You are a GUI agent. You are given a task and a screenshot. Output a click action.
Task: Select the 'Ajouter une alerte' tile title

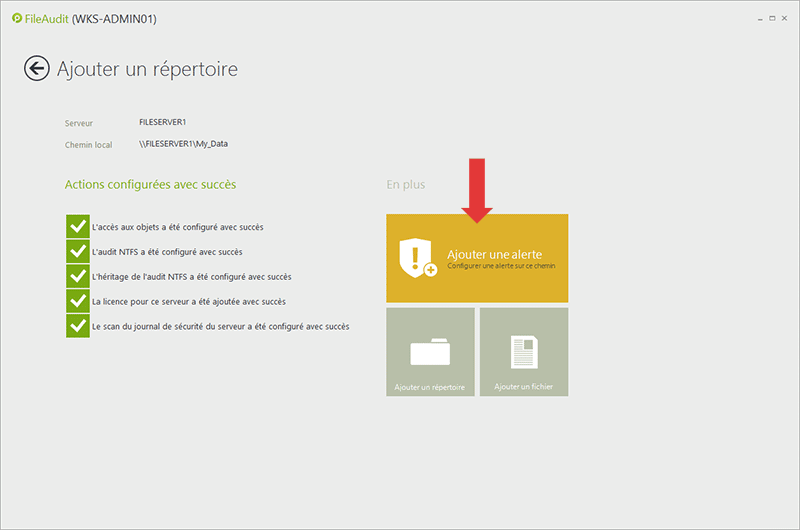pyautogui.click(x=494, y=254)
